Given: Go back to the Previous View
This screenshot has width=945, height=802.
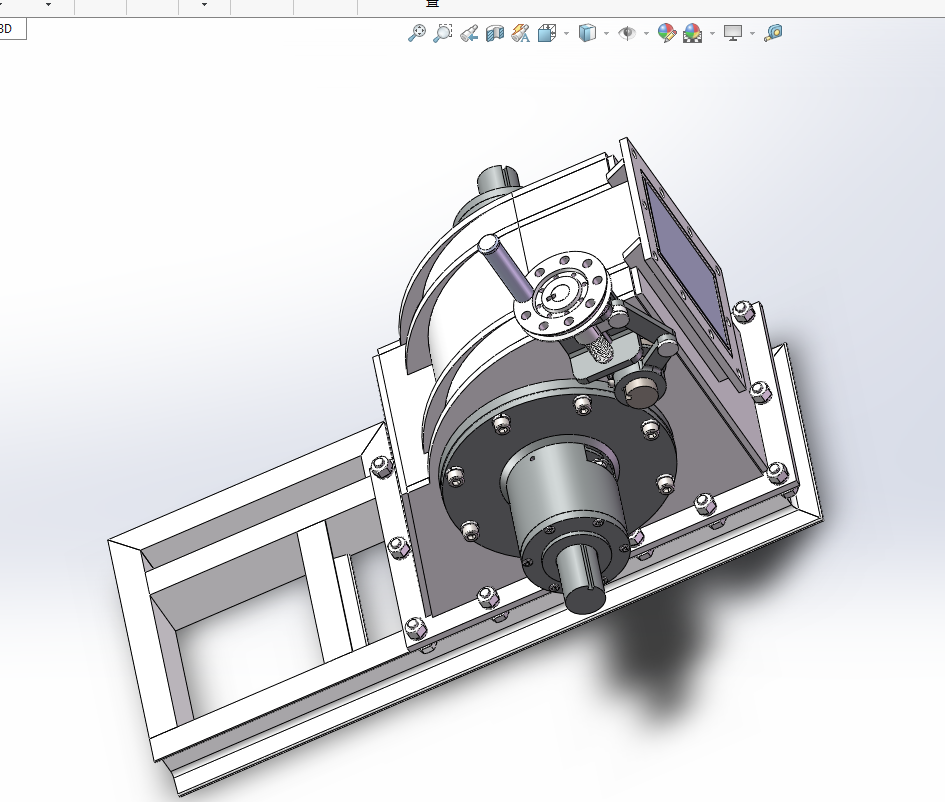Looking at the screenshot, I should pyautogui.click(x=469, y=33).
